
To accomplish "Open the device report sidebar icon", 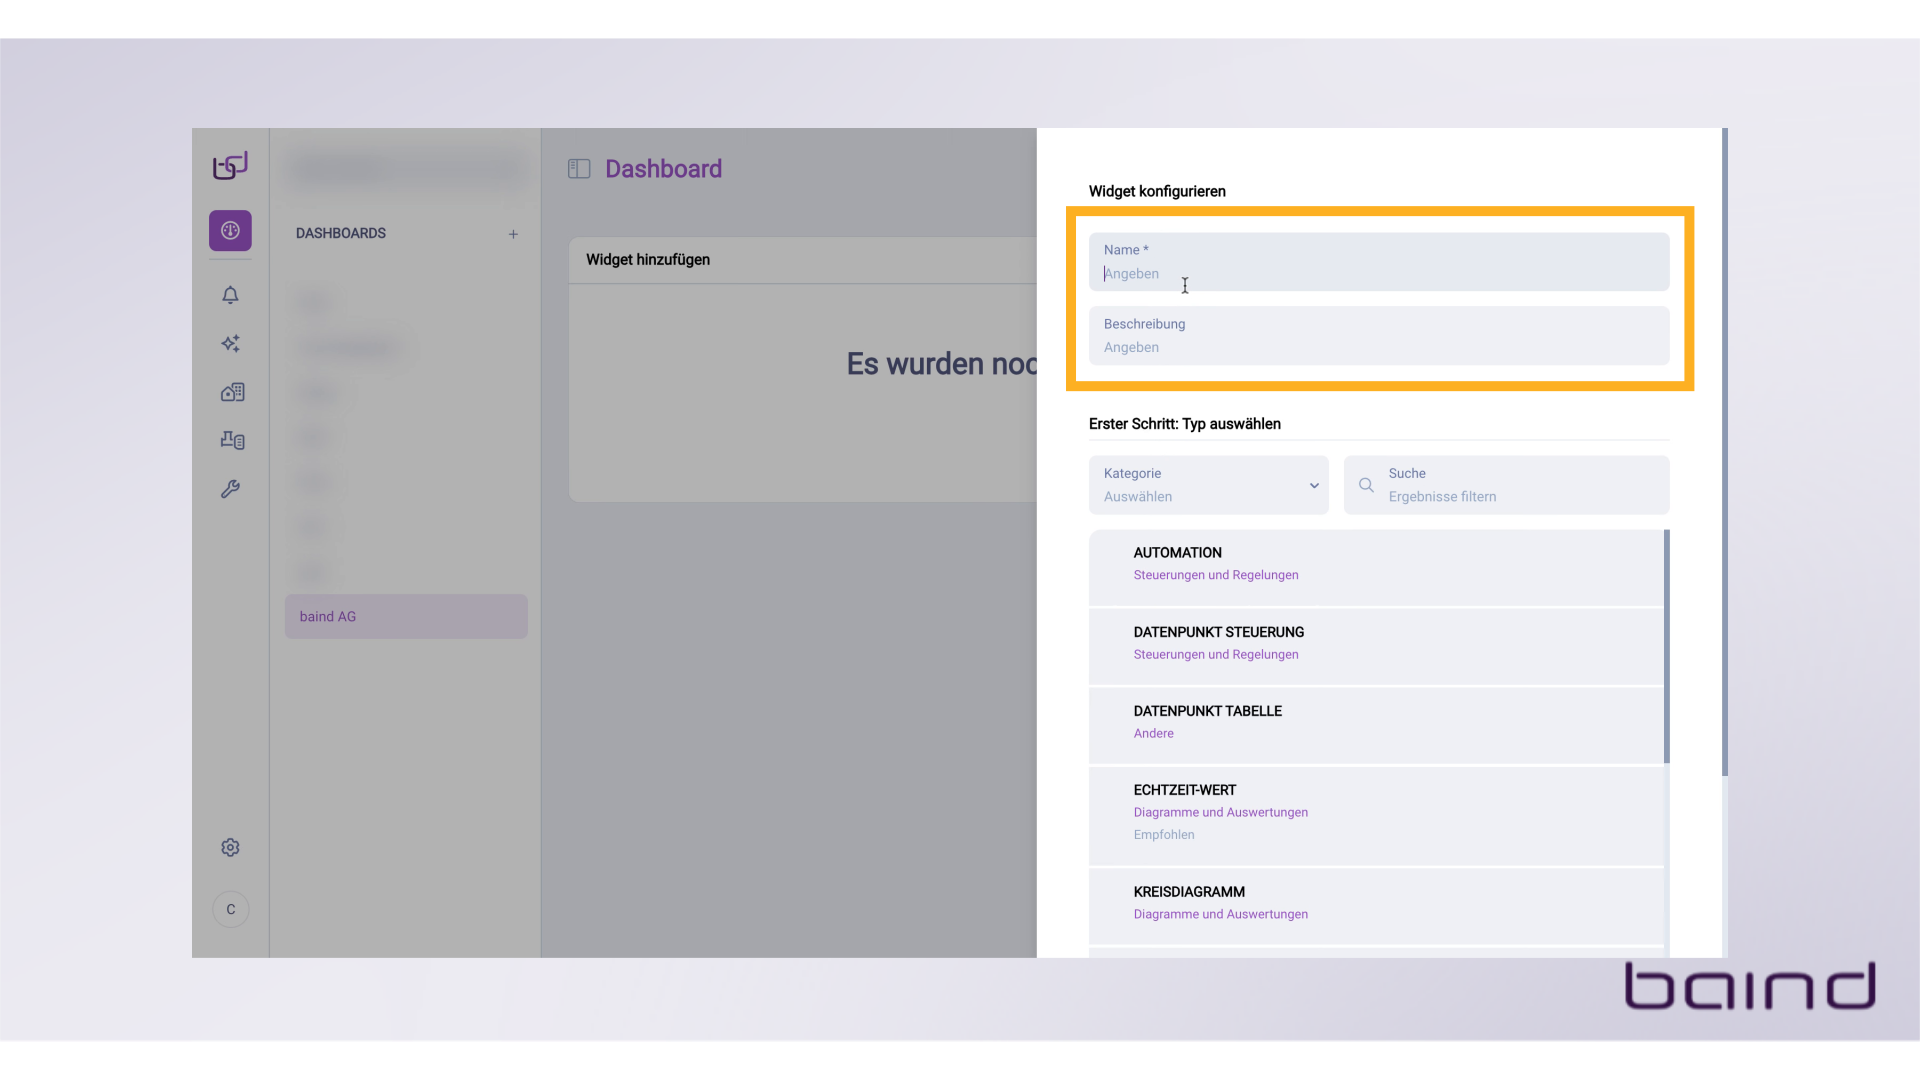I will 231,440.
